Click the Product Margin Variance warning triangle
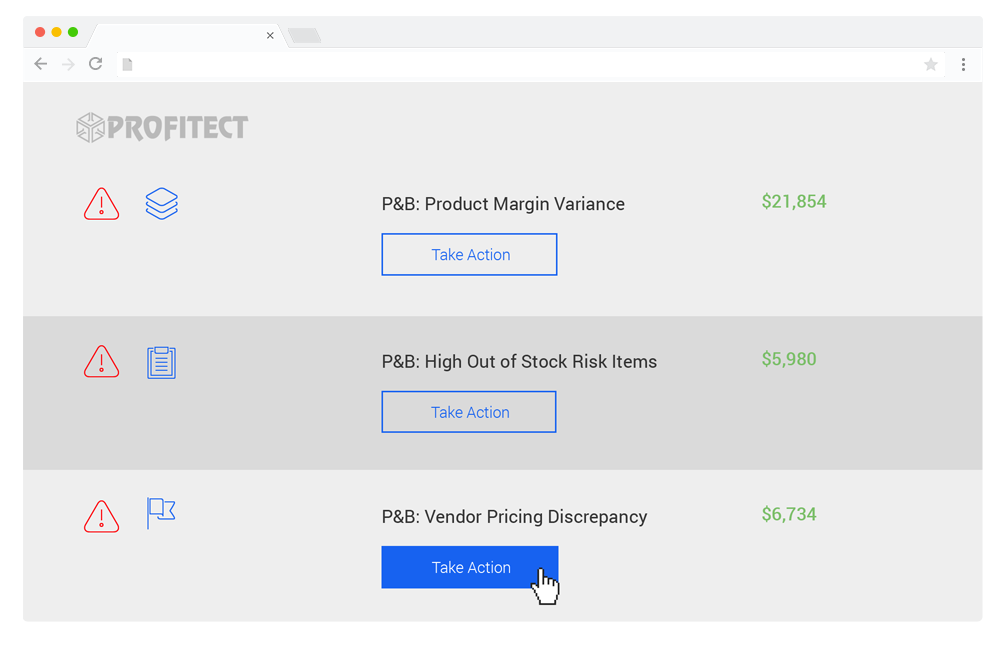Viewport: 1005px width, 651px height. 101,204
